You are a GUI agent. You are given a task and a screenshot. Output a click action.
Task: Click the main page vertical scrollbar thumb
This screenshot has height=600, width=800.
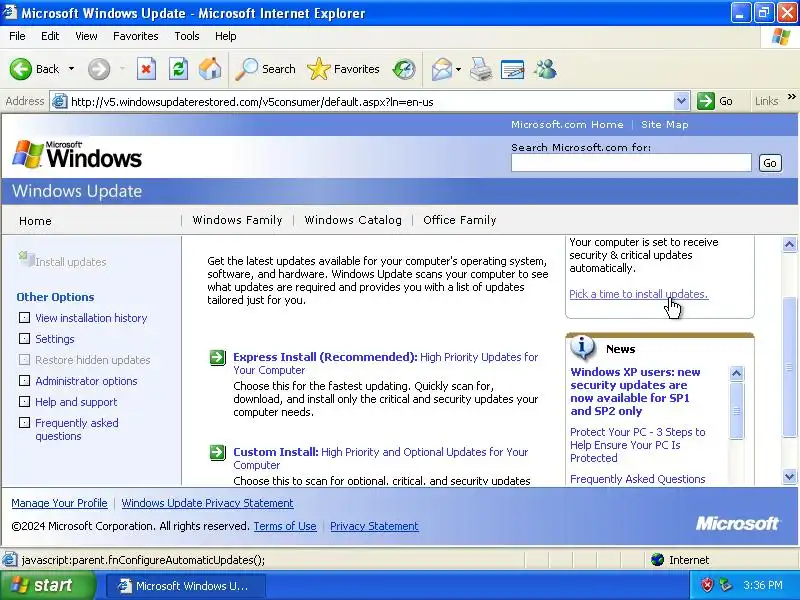click(x=789, y=367)
